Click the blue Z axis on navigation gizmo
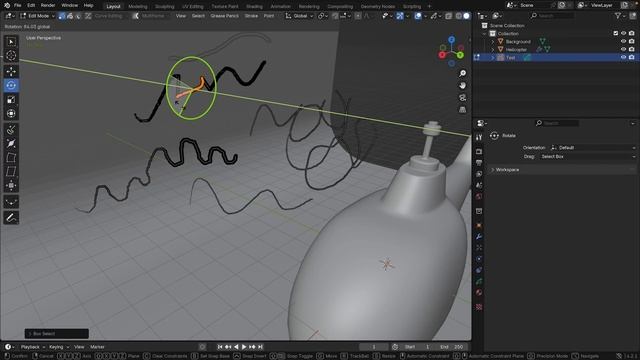 pos(451,40)
